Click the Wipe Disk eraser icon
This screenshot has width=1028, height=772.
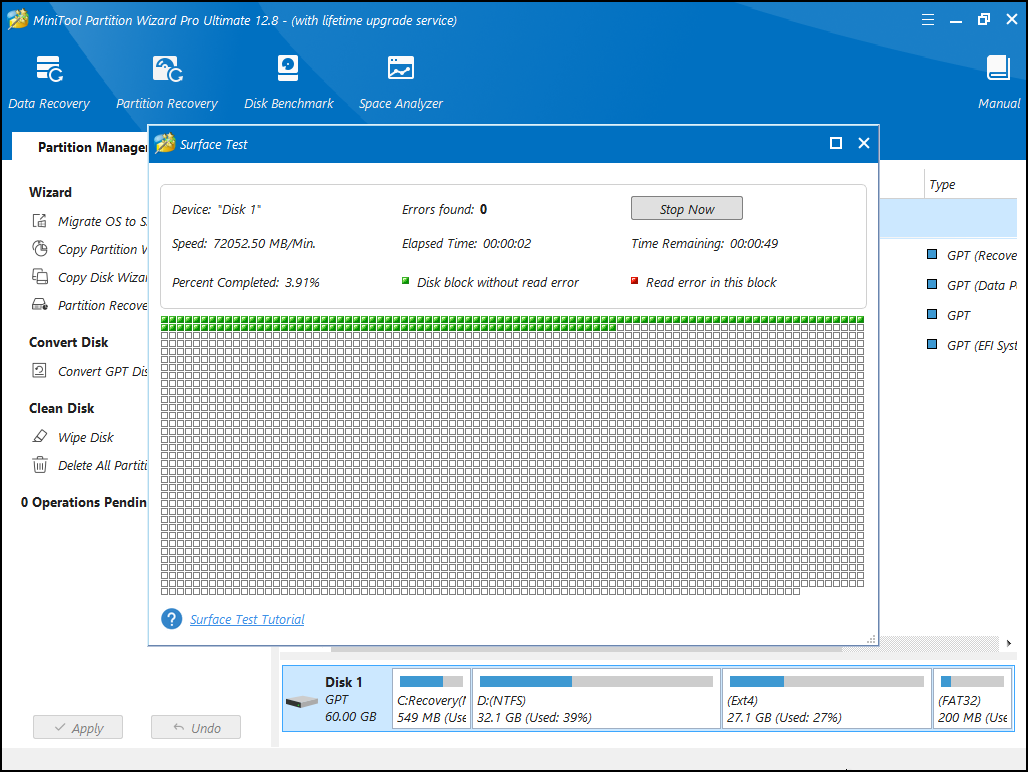(x=40, y=436)
